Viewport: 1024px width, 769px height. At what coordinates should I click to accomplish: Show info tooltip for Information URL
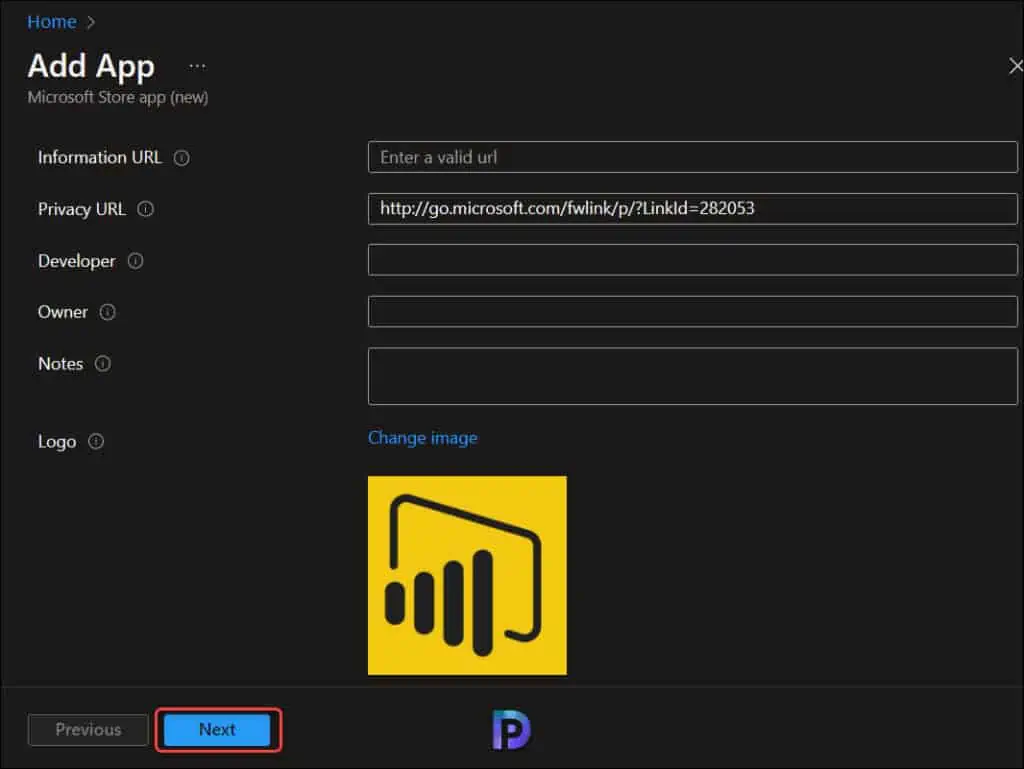pyautogui.click(x=182, y=158)
